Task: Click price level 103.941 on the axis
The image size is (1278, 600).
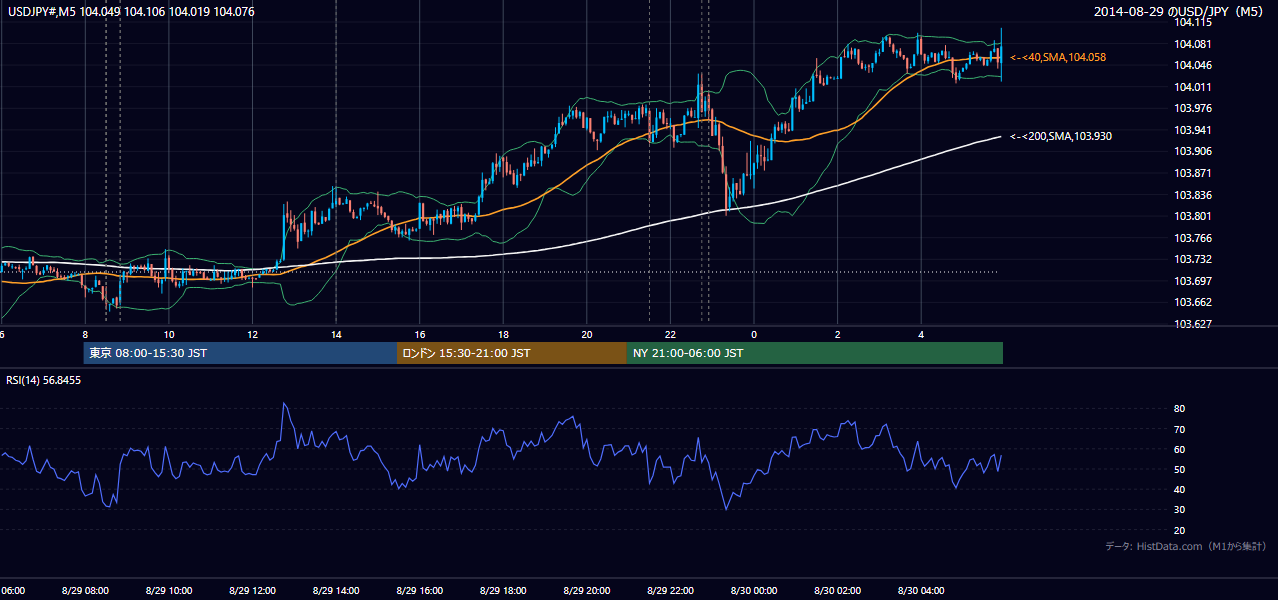Action: click(x=1193, y=130)
